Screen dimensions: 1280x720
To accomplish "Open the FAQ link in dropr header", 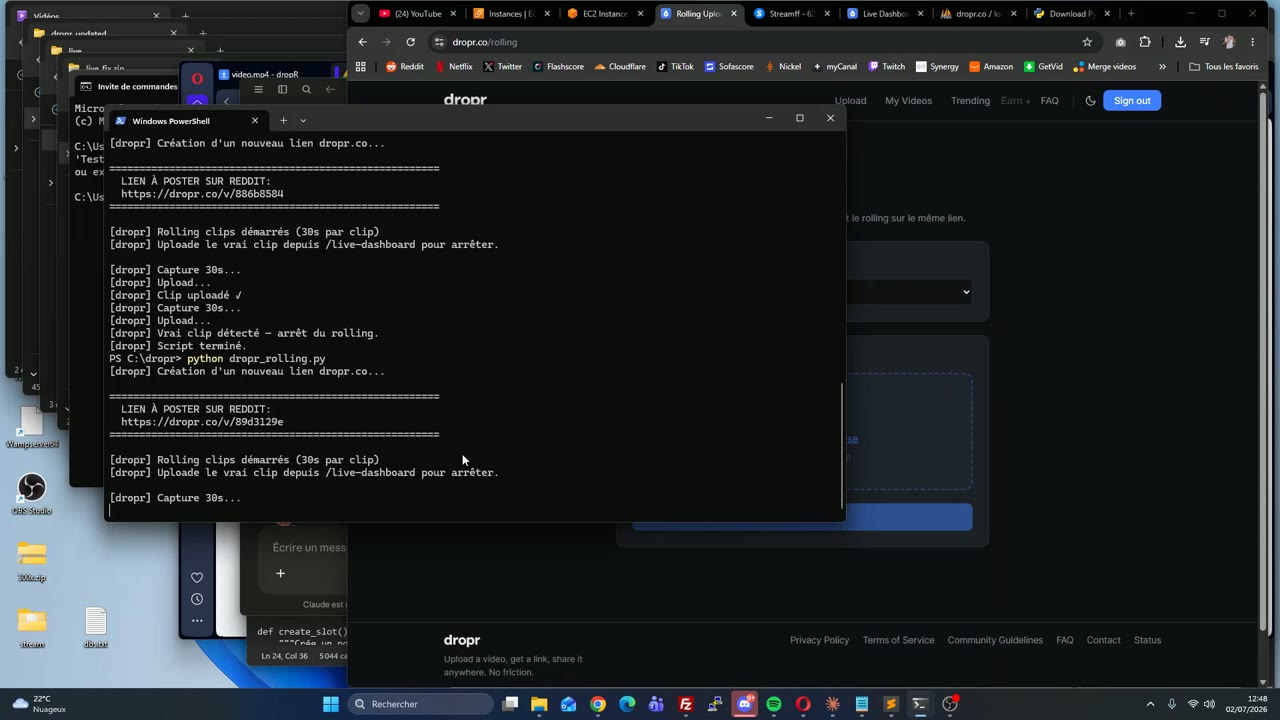I will point(1049,100).
